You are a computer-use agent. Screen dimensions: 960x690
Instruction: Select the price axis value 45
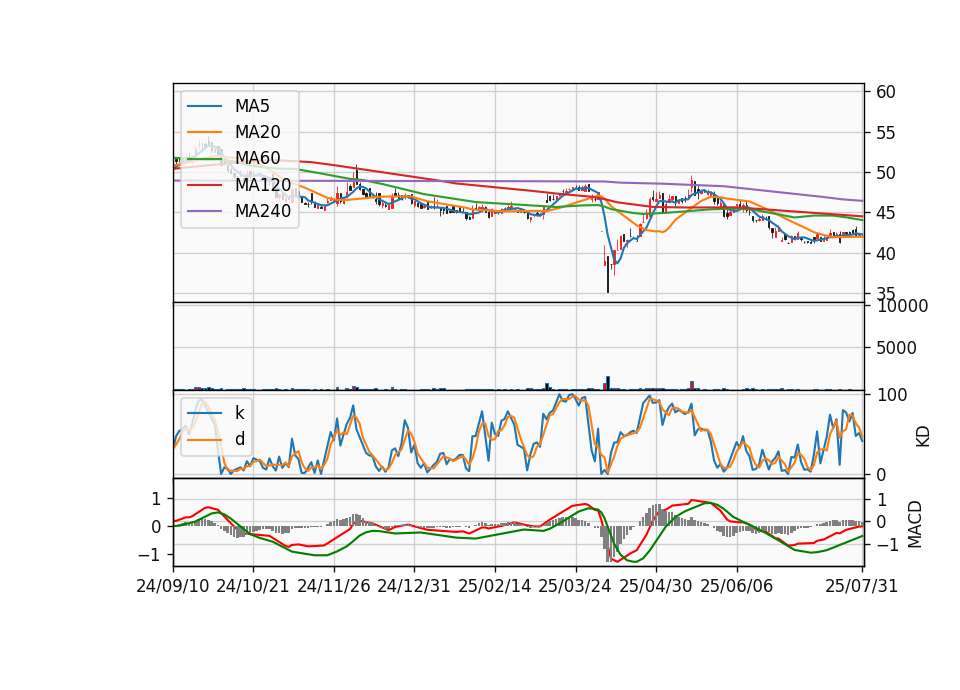tap(886, 213)
